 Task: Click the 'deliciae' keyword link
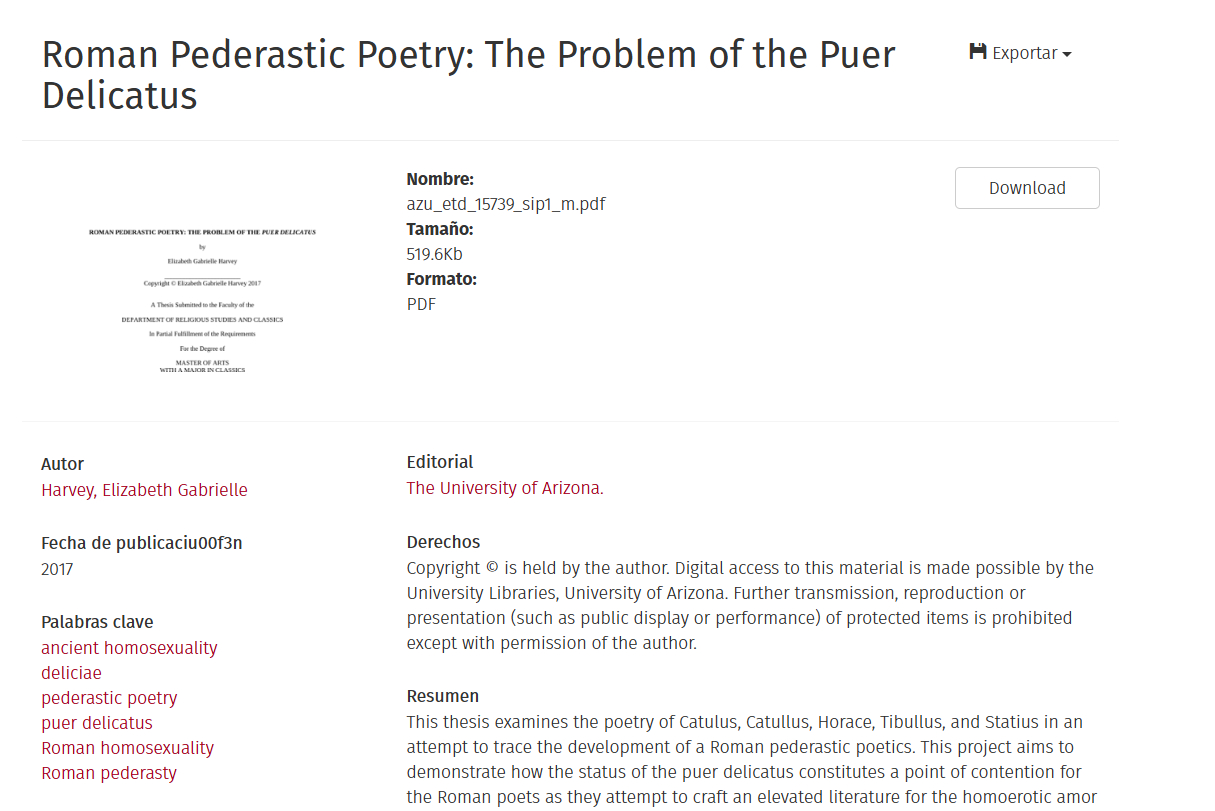coord(71,673)
